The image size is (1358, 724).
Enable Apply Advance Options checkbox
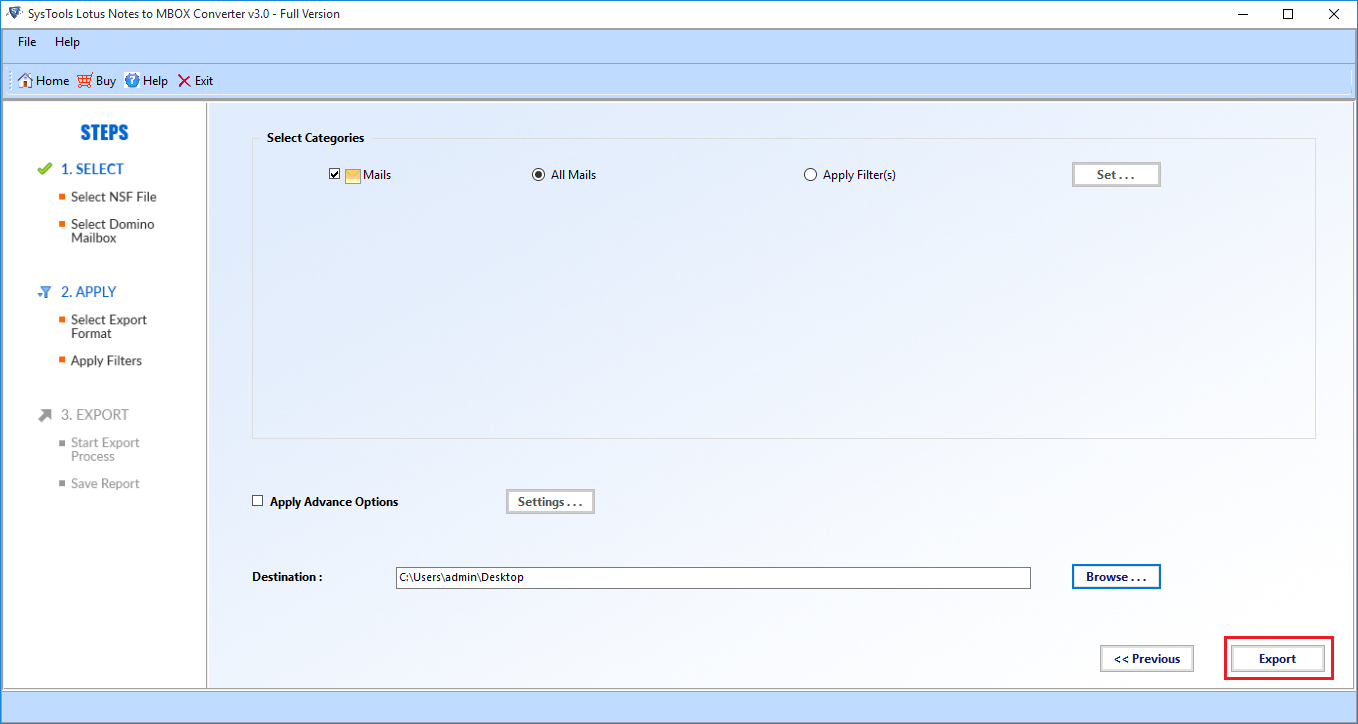pyautogui.click(x=258, y=501)
